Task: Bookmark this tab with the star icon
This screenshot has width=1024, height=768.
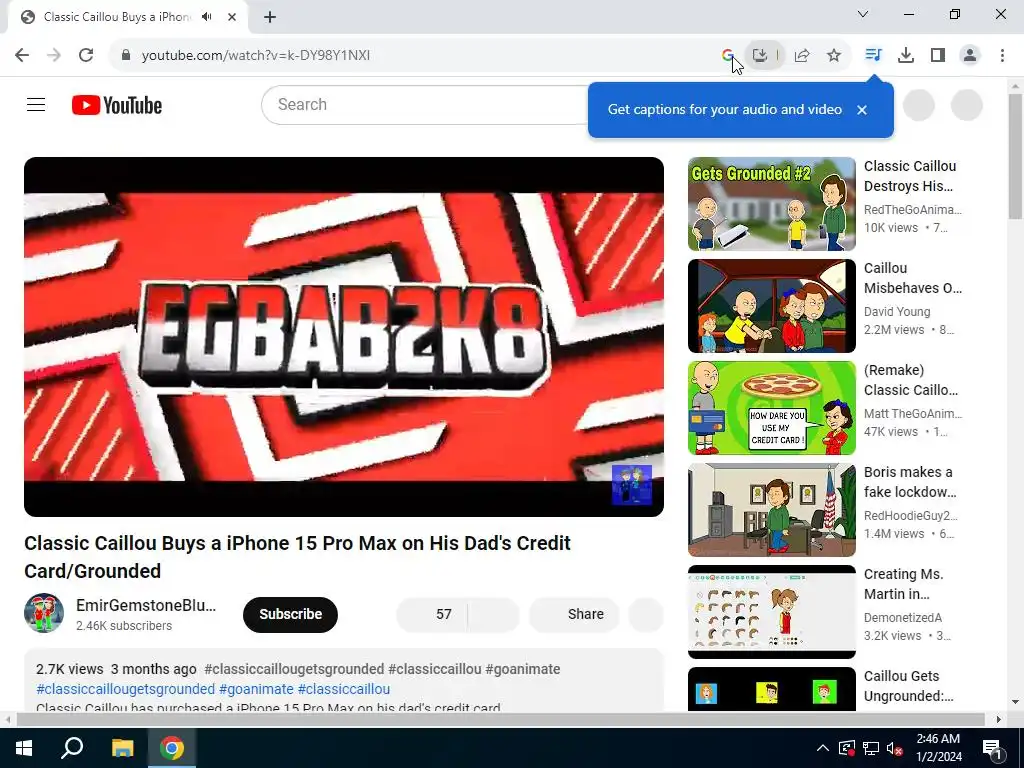Action: click(x=834, y=56)
